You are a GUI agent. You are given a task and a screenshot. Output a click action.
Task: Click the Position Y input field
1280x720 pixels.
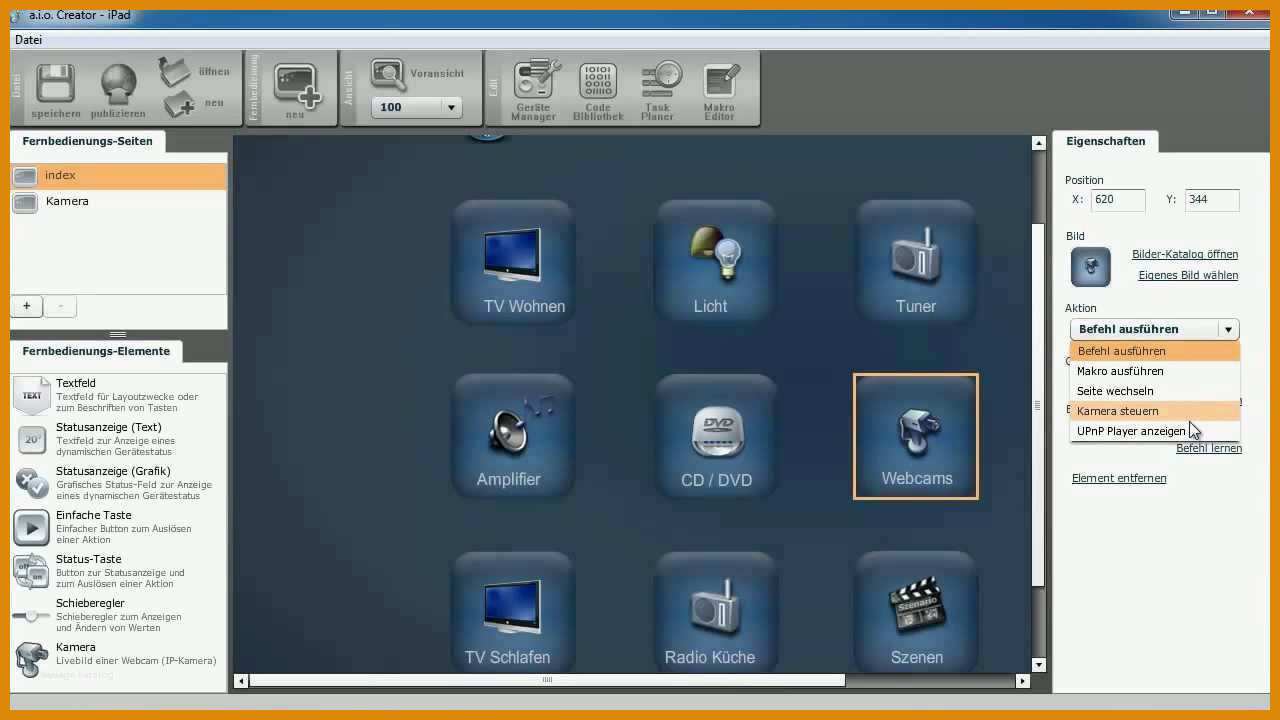point(1212,200)
